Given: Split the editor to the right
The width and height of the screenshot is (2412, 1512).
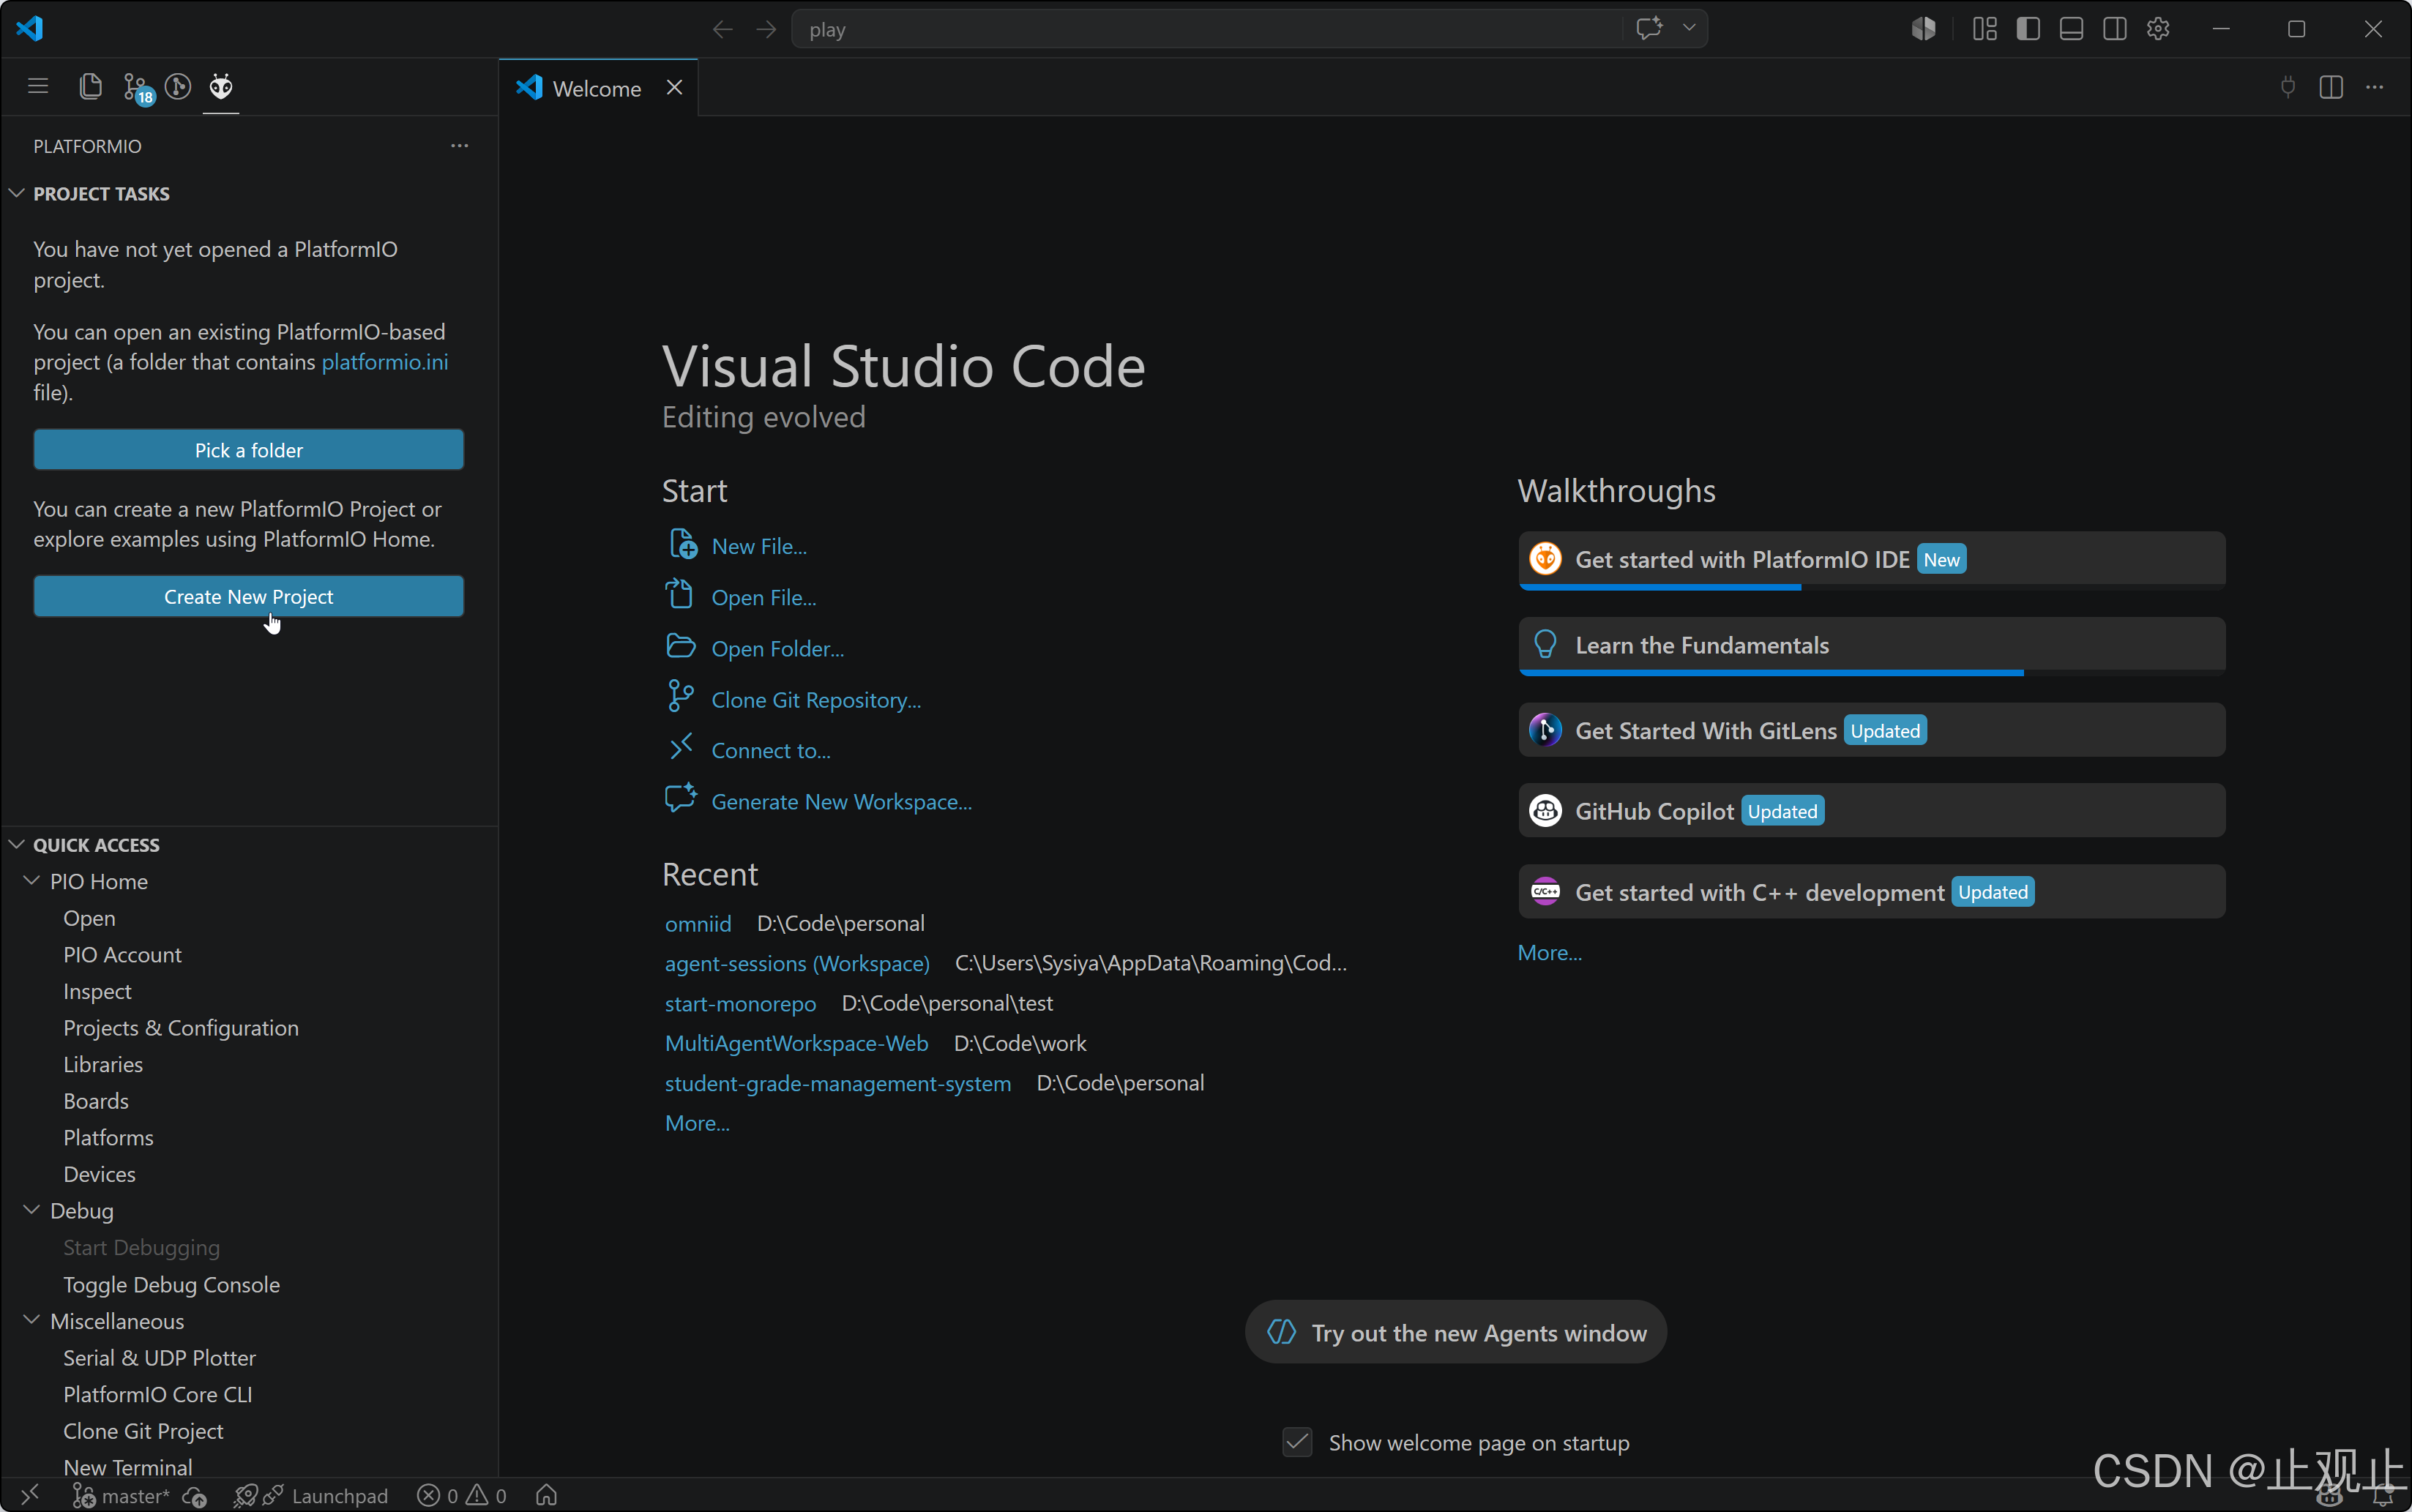Looking at the screenshot, I should point(2331,87).
